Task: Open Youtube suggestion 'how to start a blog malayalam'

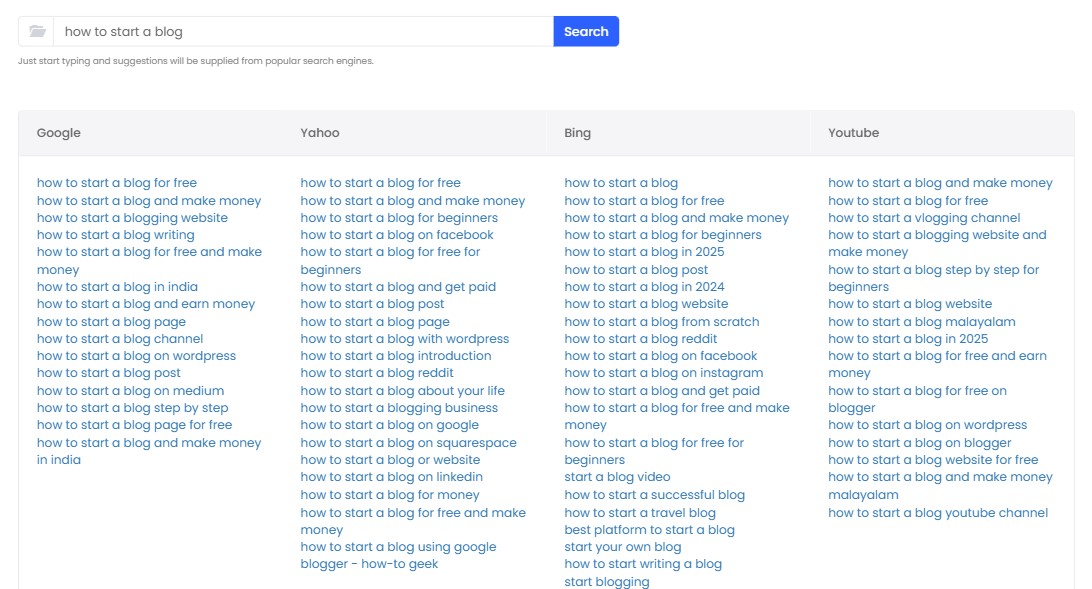Action: [922, 322]
